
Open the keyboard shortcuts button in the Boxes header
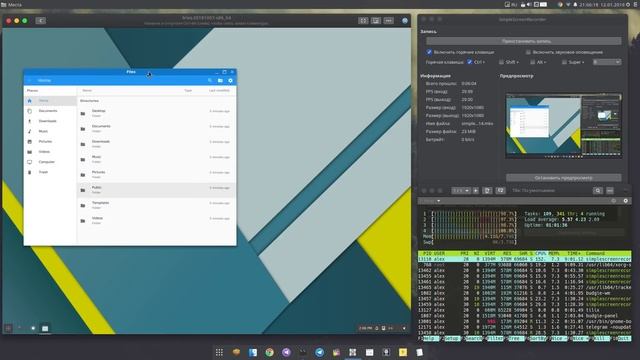point(376,20)
